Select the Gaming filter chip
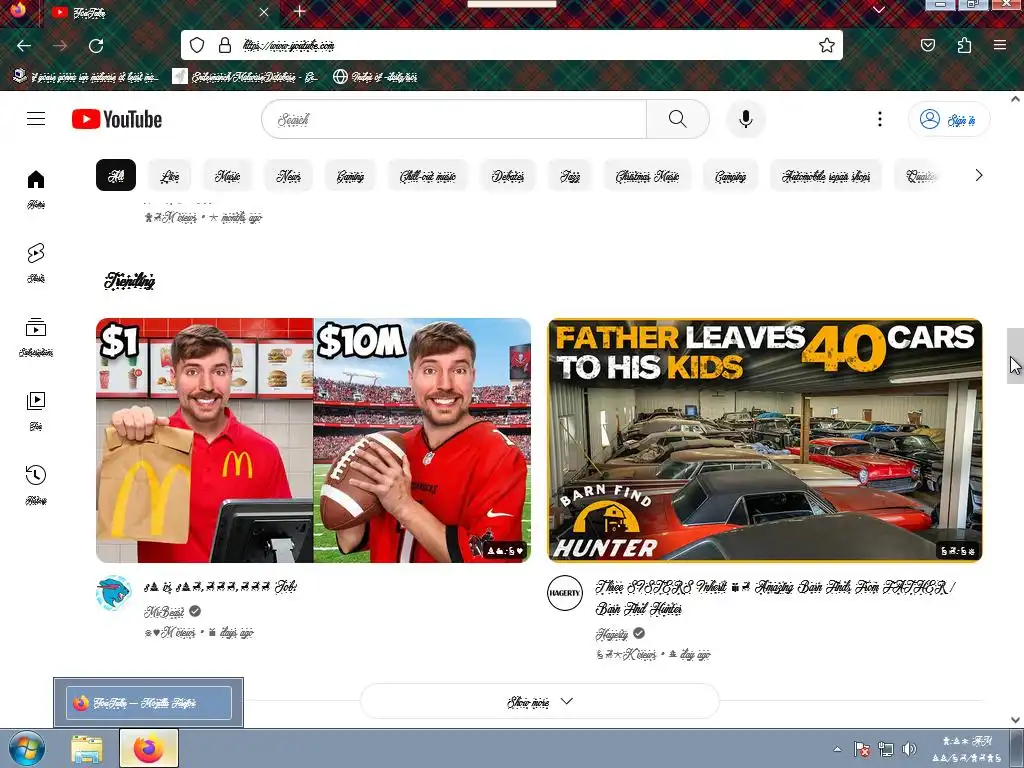The image size is (1024, 768). (x=350, y=175)
